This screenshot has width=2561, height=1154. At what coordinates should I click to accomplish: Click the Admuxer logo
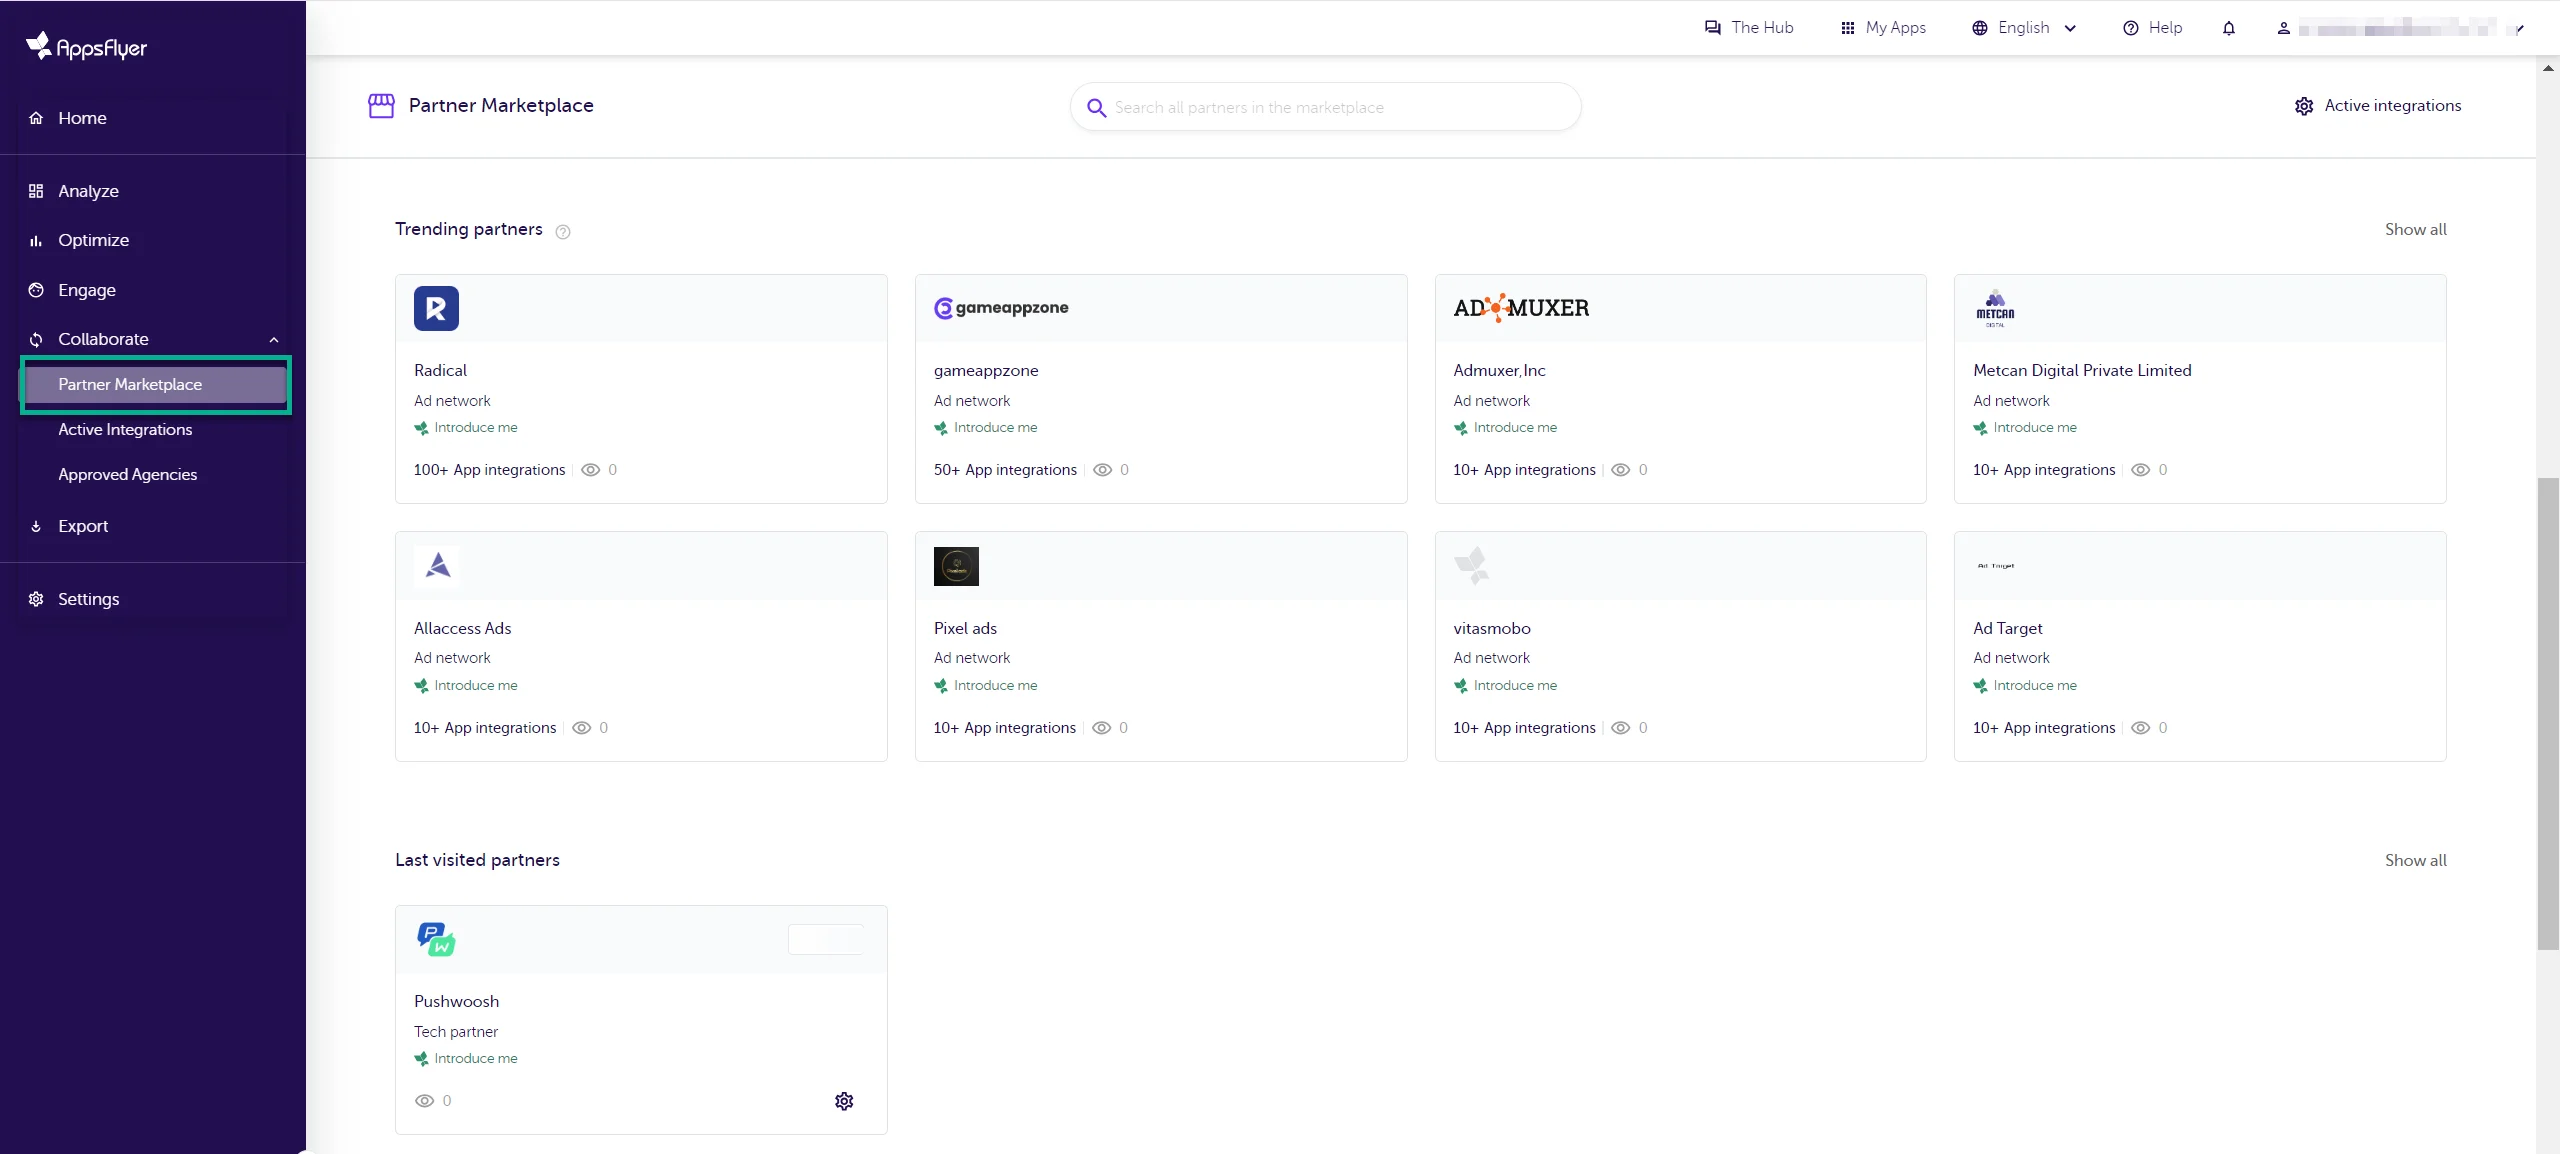click(1521, 308)
